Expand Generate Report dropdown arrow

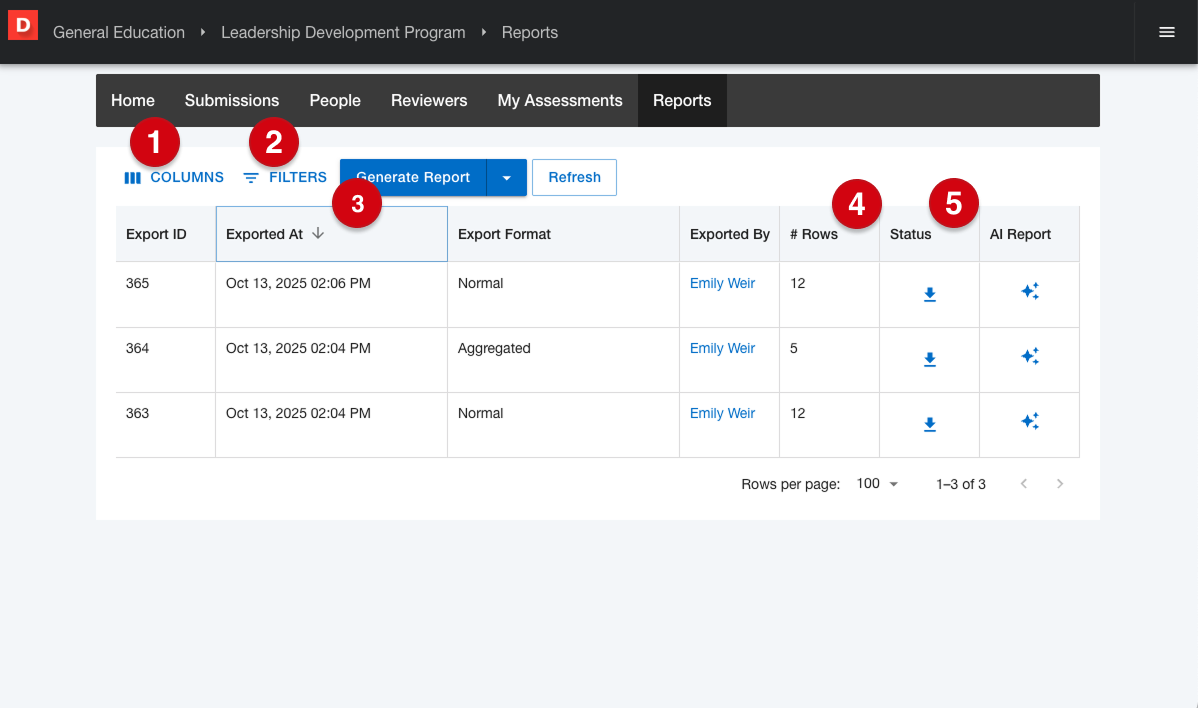click(507, 177)
